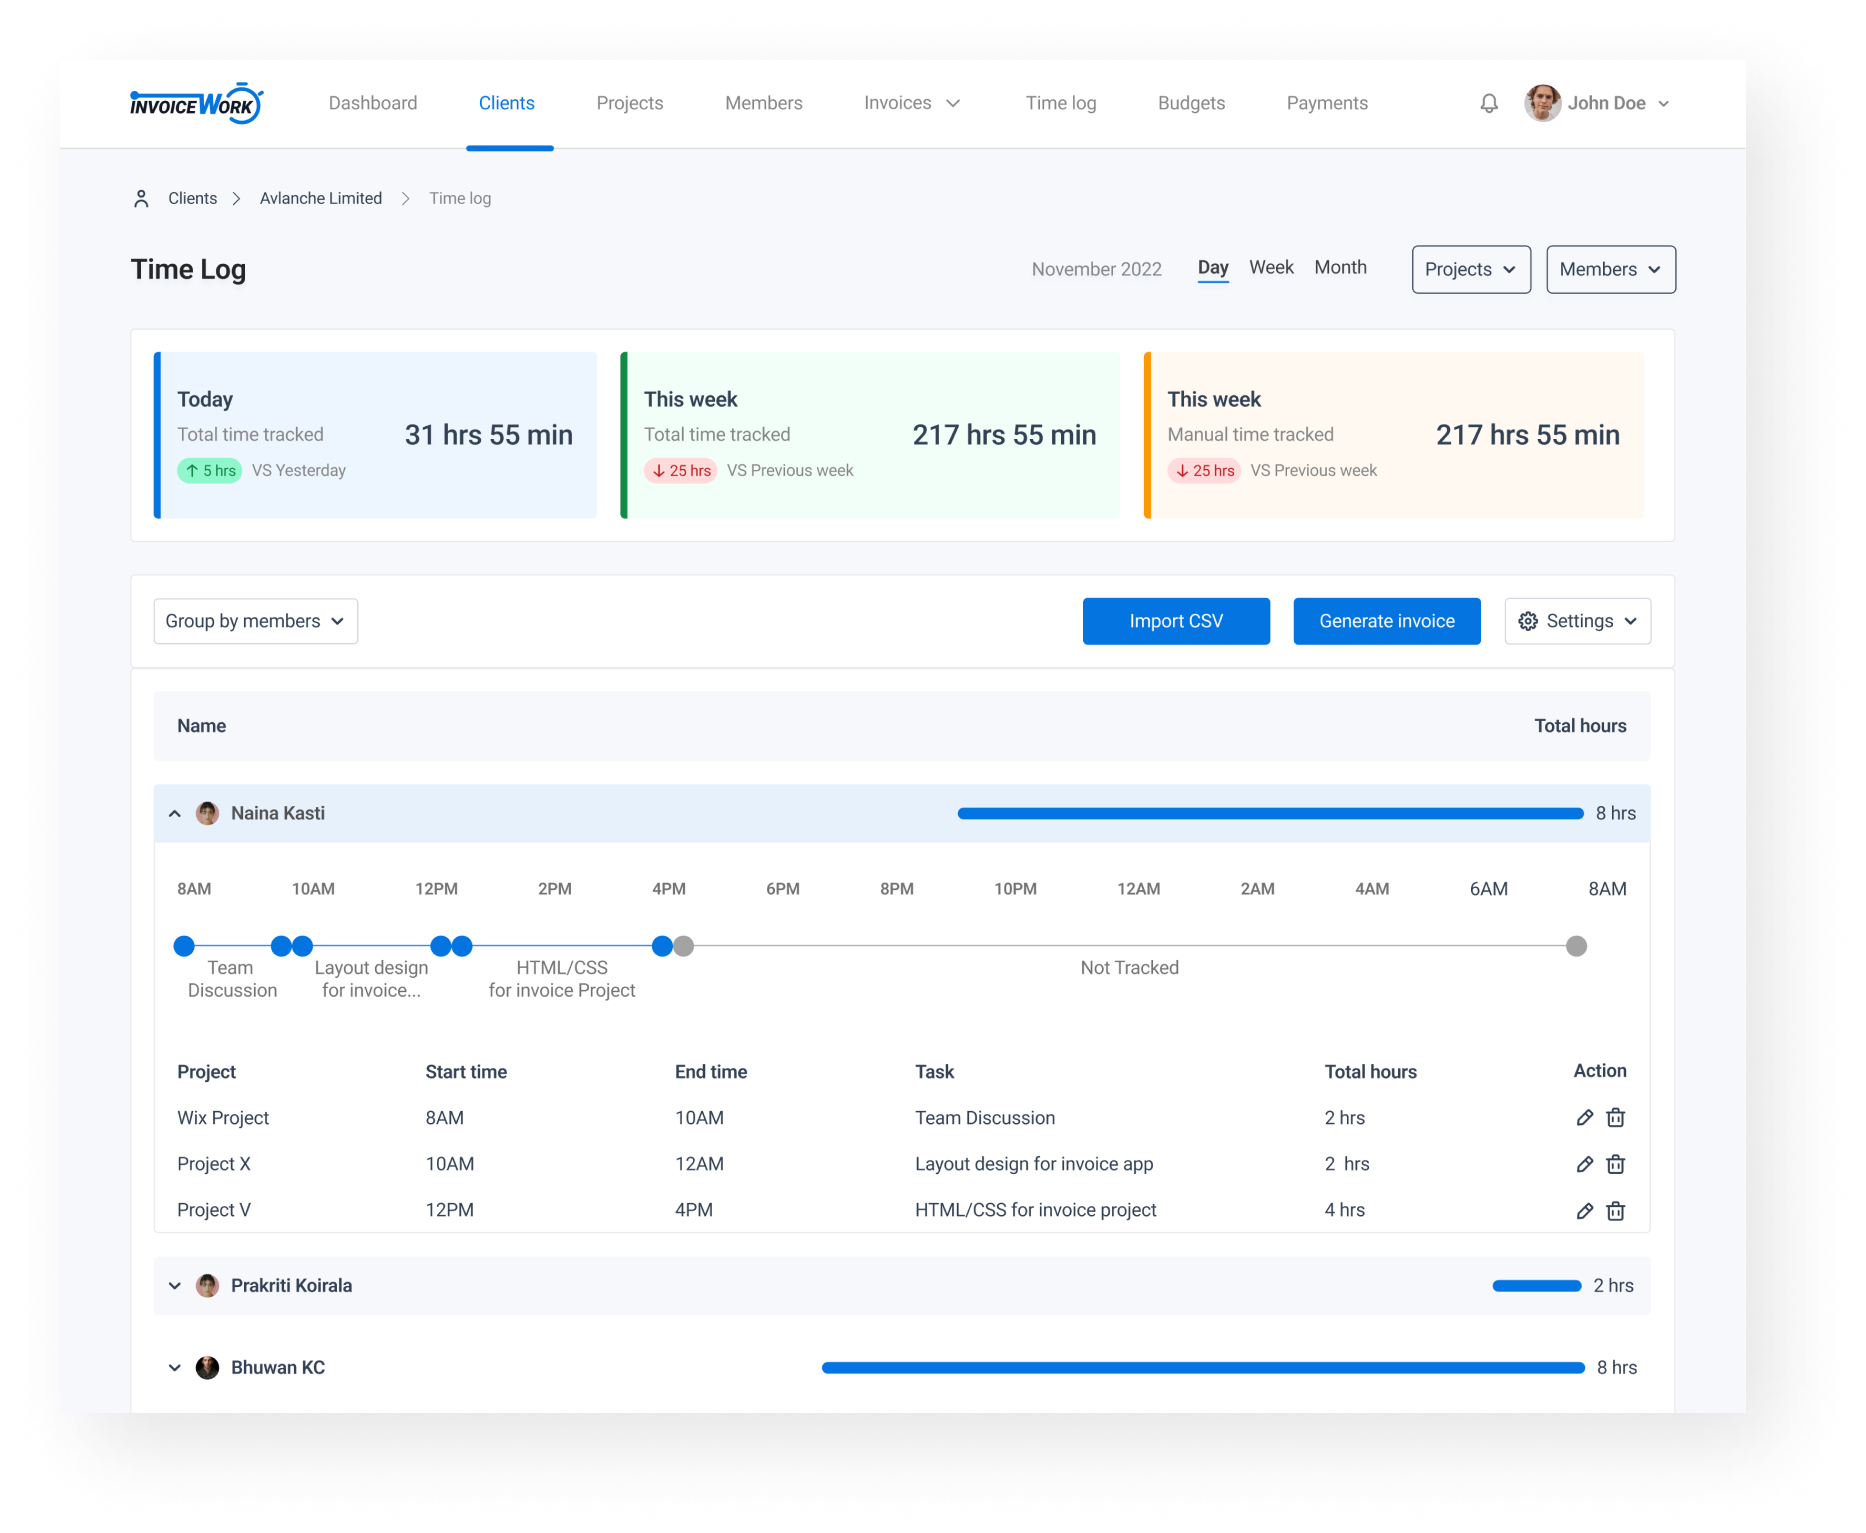Screen dimensions: 1866x1533
Task: Click the InvoiceWork logo
Action: 196,103
